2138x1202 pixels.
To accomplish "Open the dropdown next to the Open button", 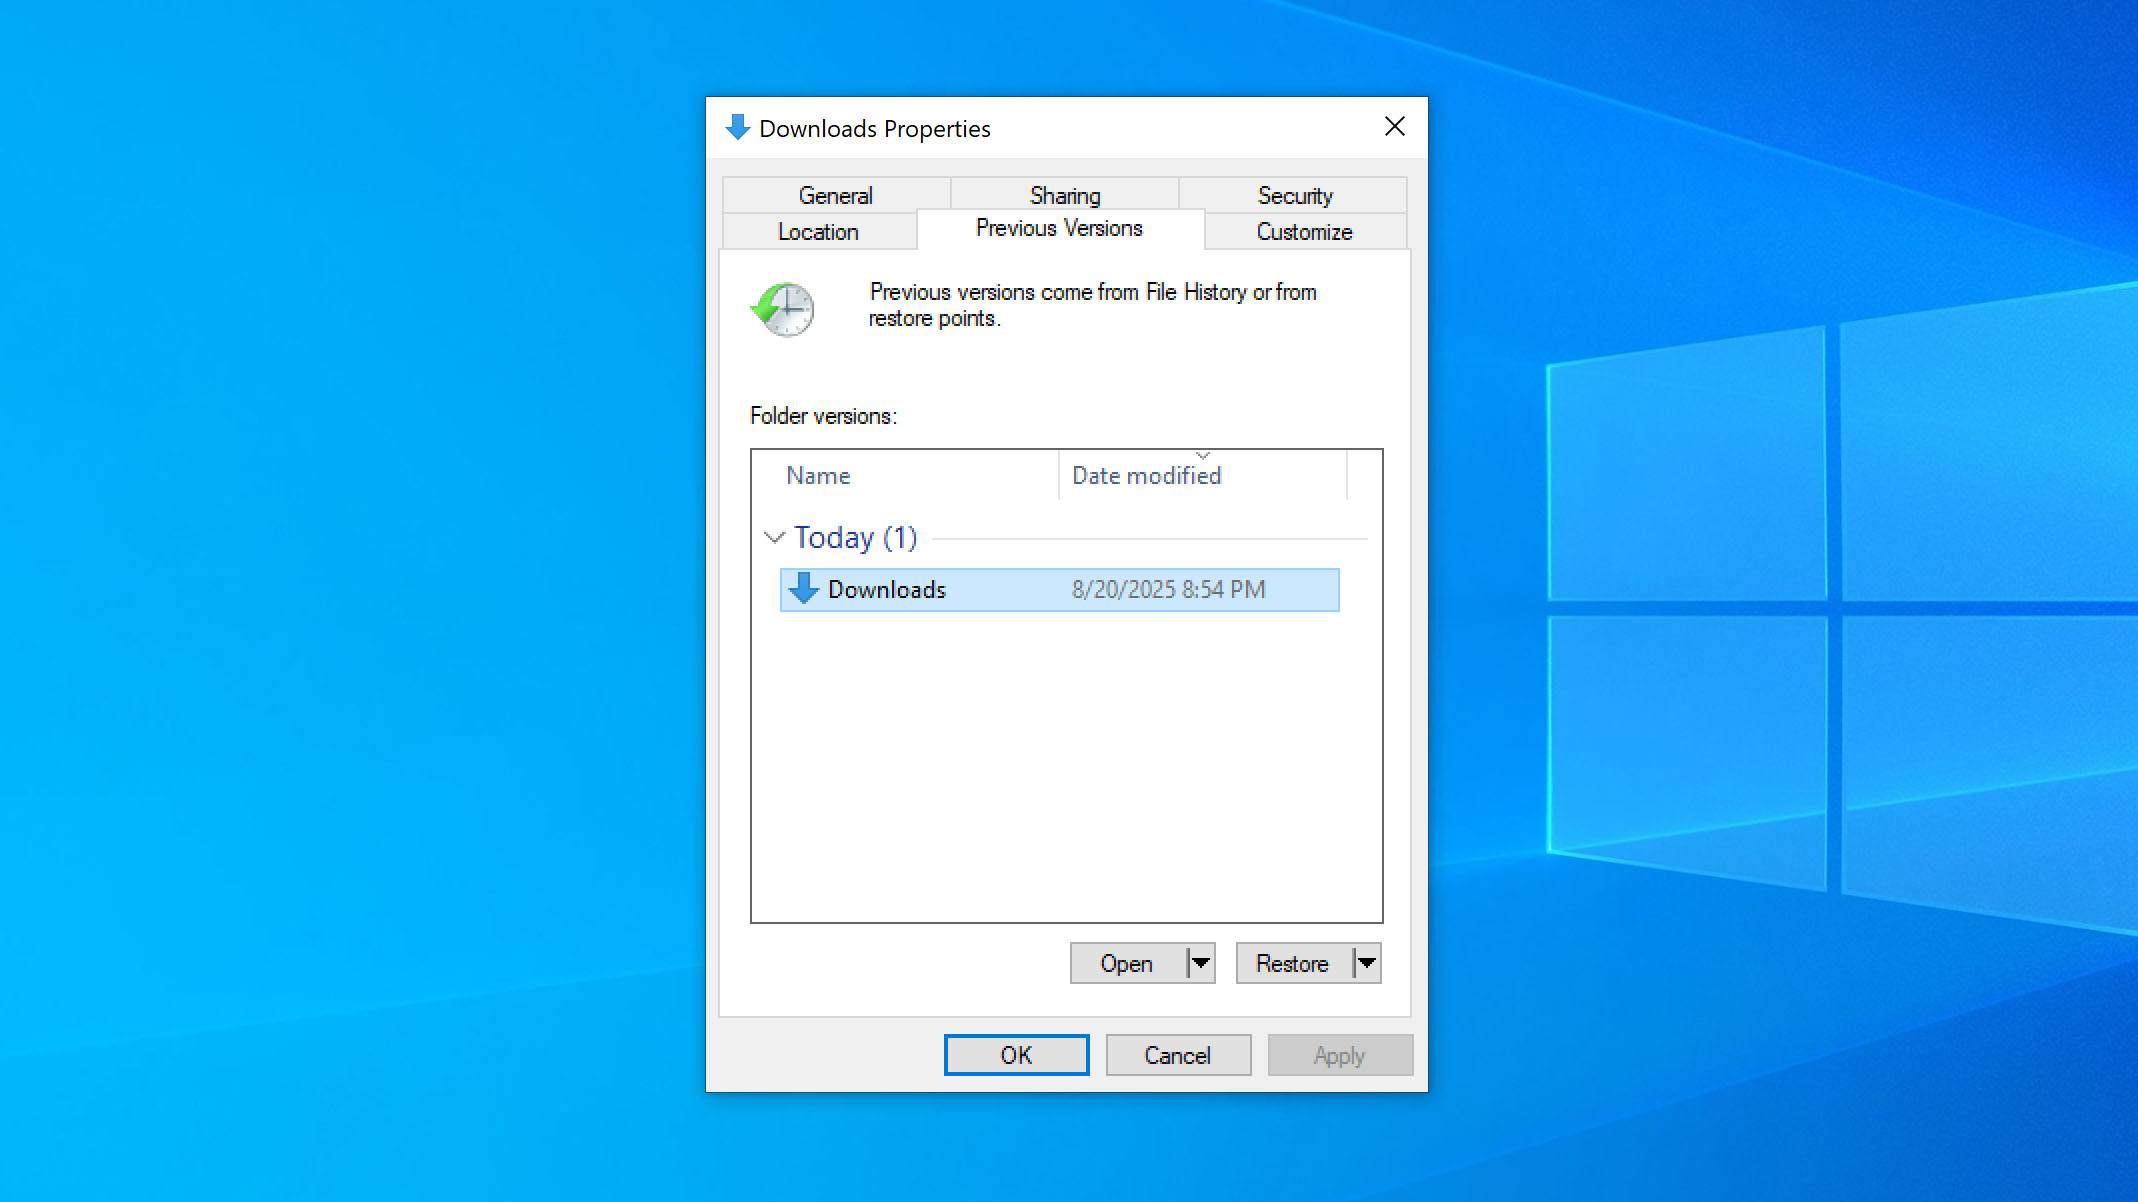I will (1199, 963).
